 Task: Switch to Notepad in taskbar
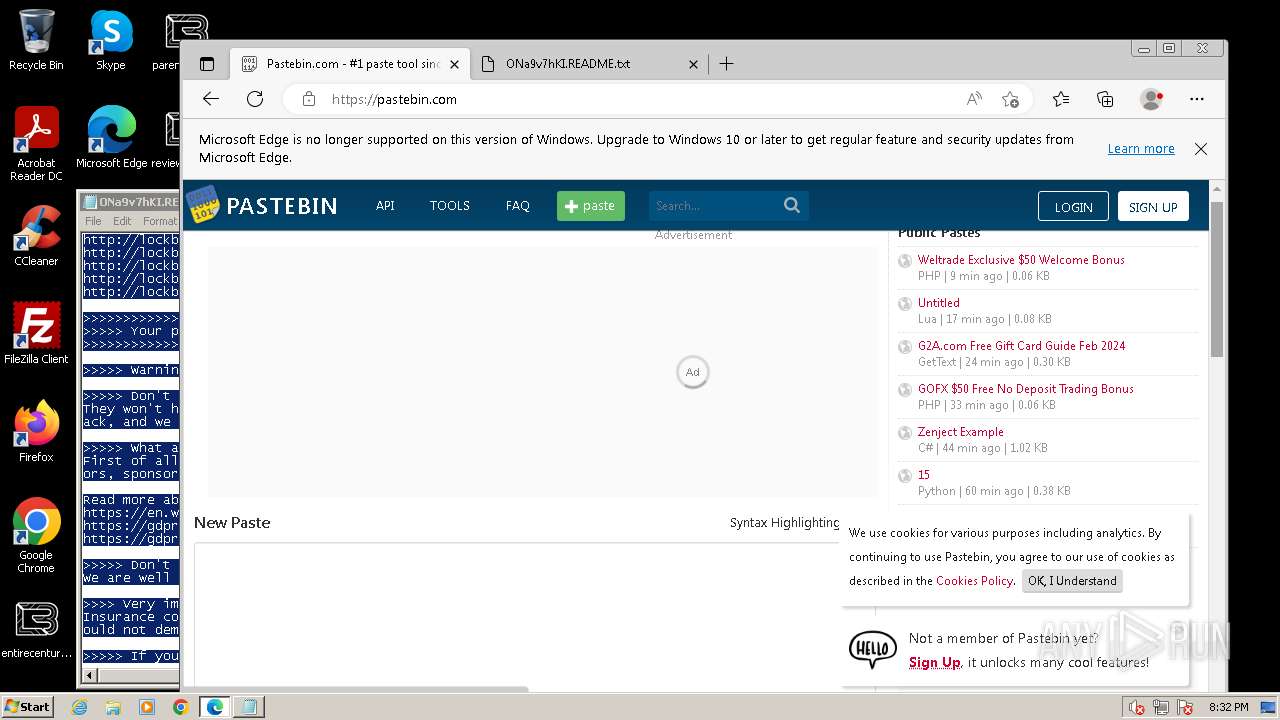point(248,707)
